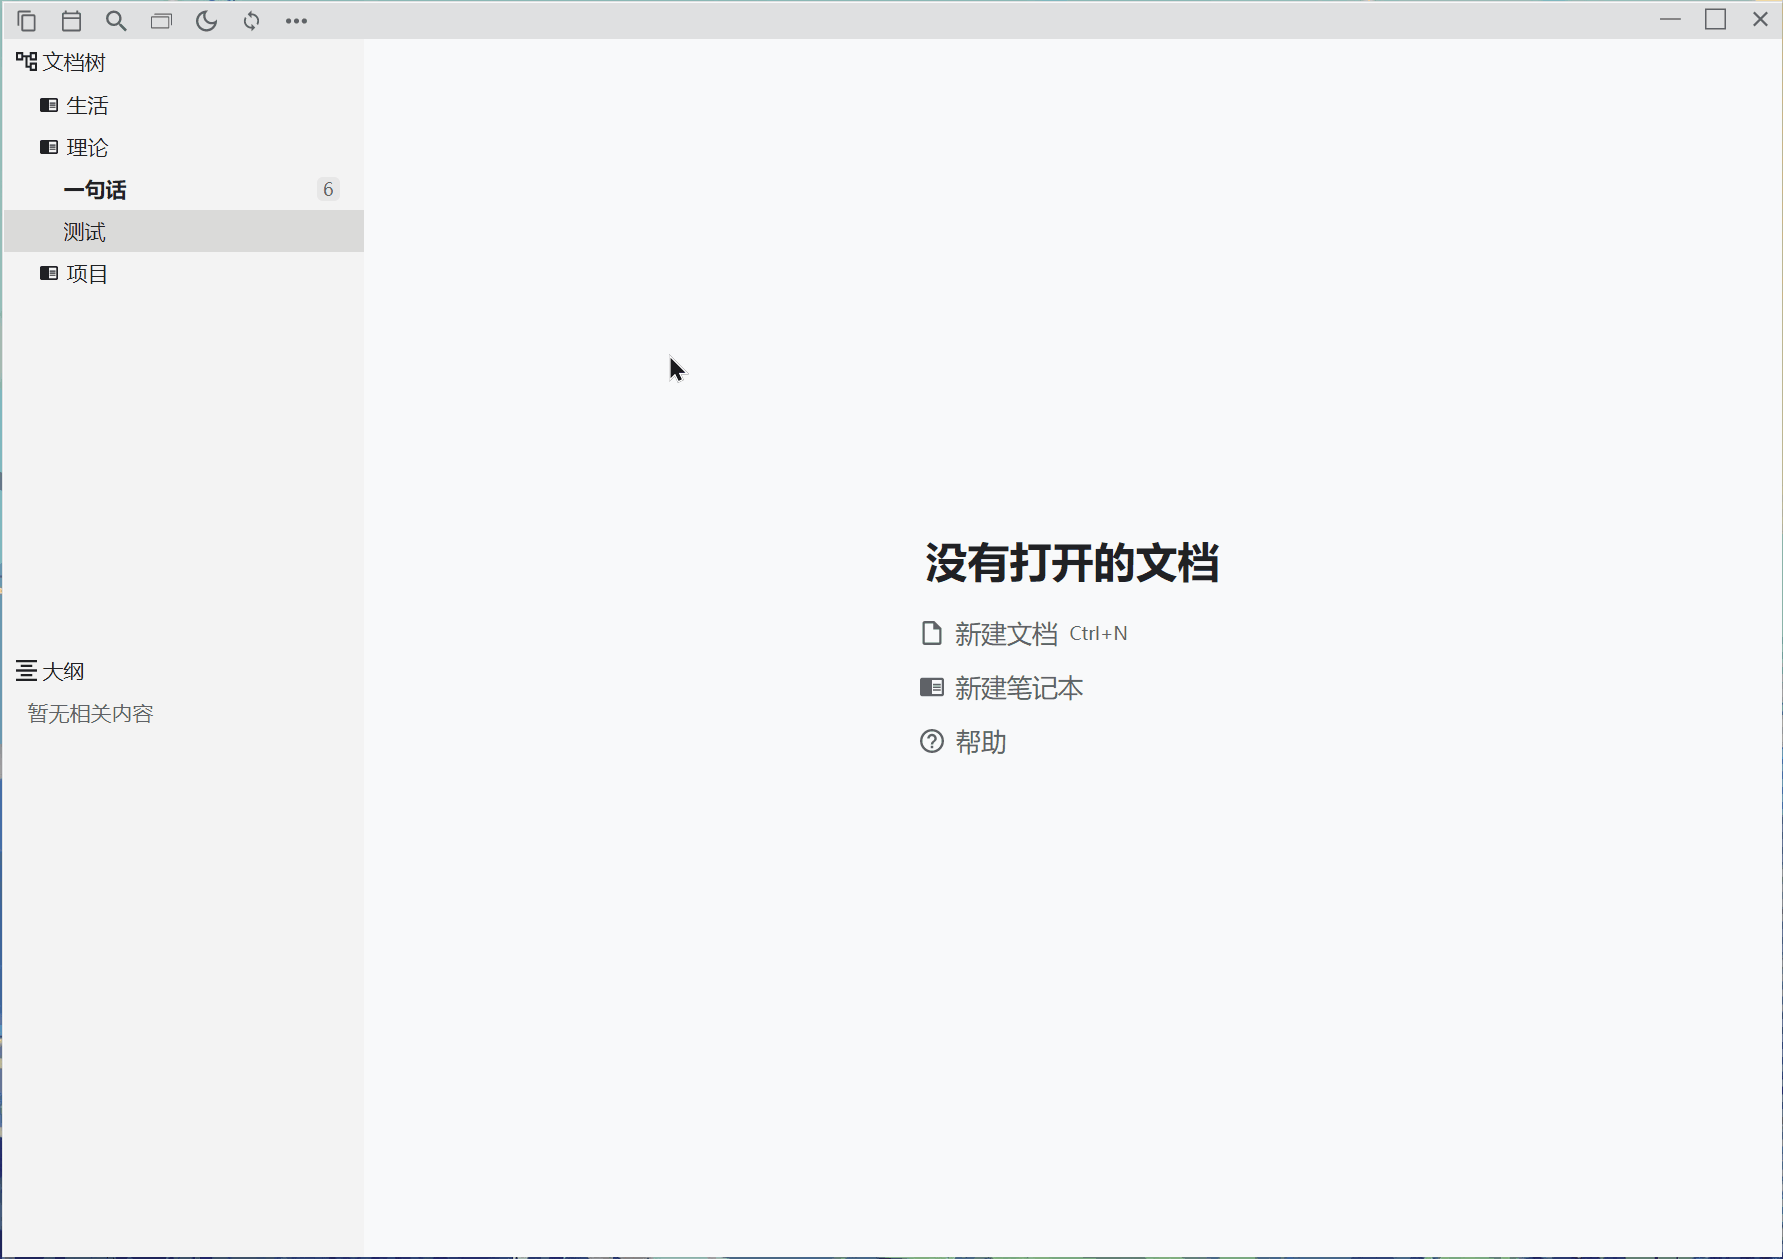
Task: Click the 理论 notebook icon
Action: point(48,147)
